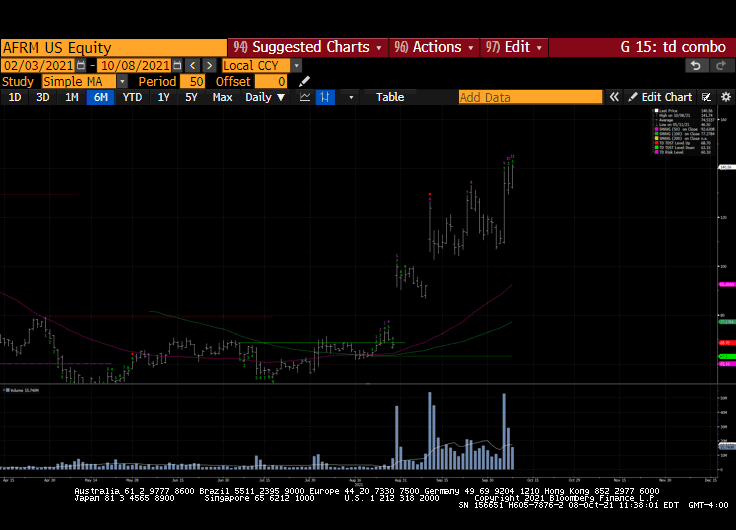The width and height of the screenshot is (736, 530).
Task: Expand the Local CCY currency dropdown arrow
Action: point(296,66)
